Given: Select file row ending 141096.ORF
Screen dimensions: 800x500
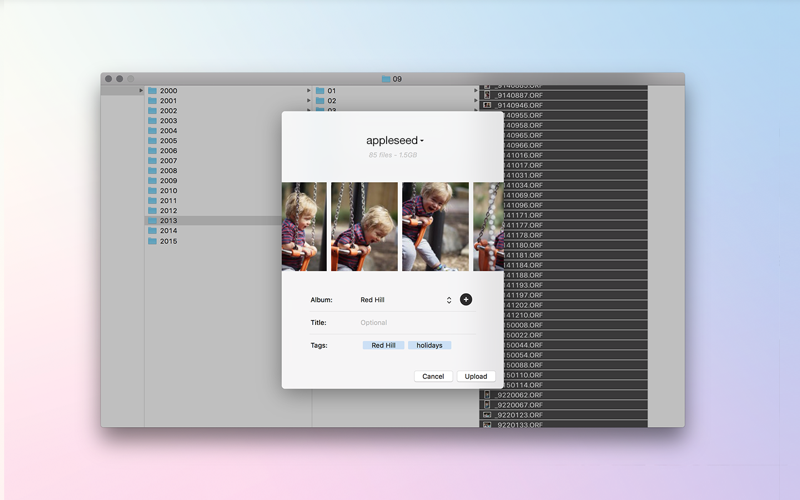Looking at the screenshot, I should click(576, 205).
